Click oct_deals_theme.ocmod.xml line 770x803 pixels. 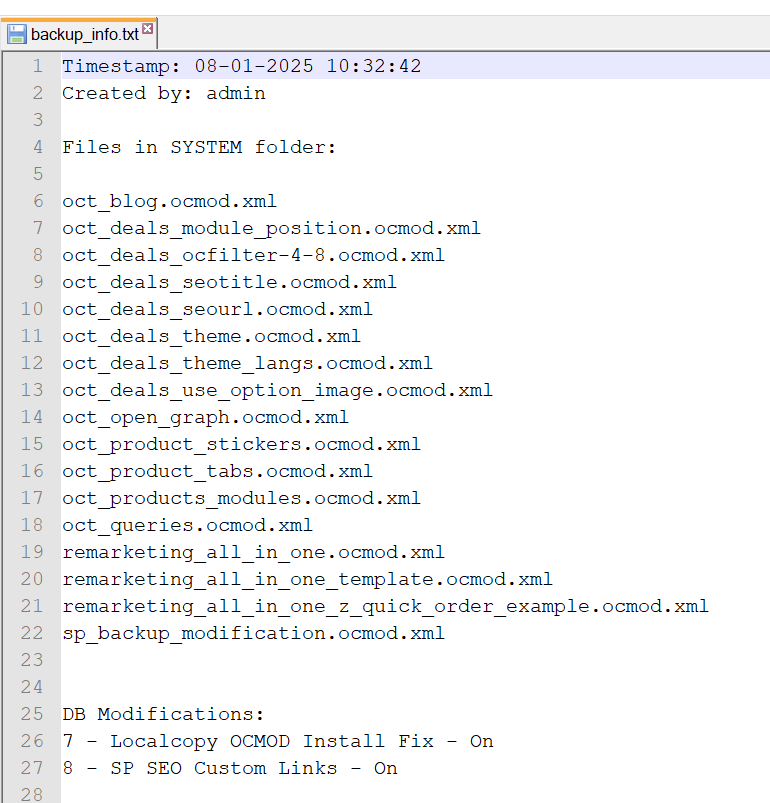[211, 336]
